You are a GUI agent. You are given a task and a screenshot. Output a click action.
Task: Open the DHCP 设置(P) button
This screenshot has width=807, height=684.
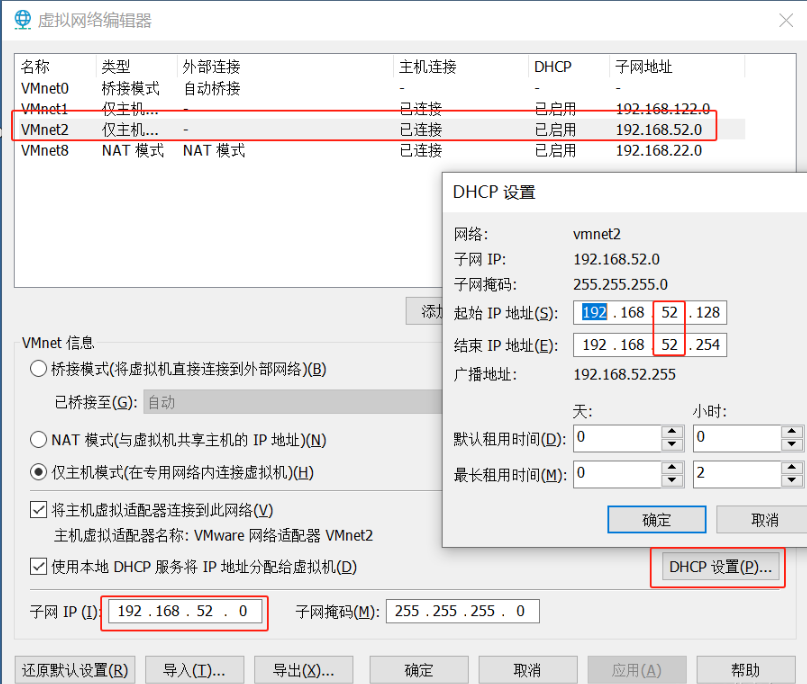pos(720,567)
